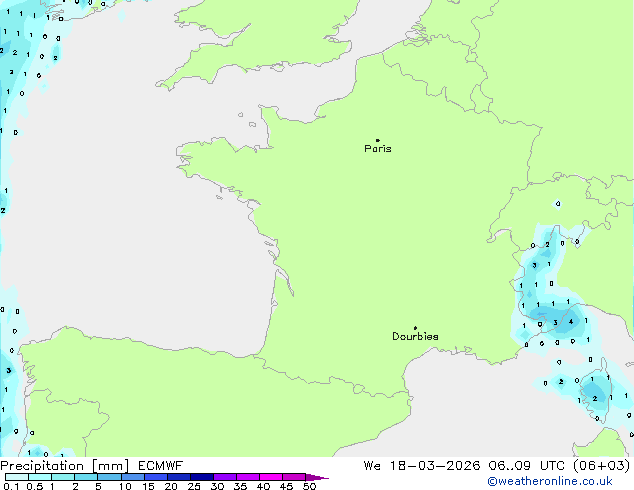Viewport: 634px width, 490px height.
Task: Pick the legend swatch between 10 and 15
Action: coord(133,477)
